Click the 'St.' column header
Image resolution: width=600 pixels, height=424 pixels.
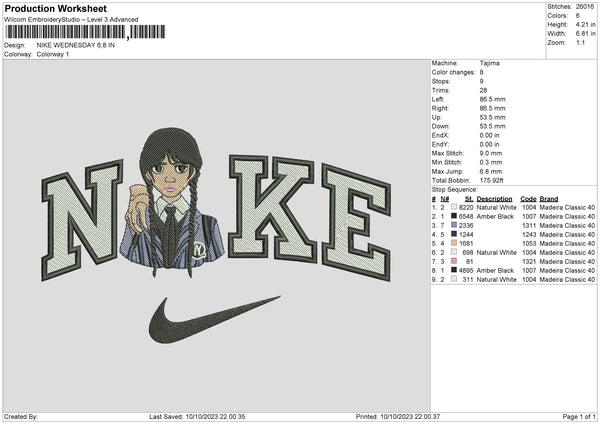click(x=469, y=199)
